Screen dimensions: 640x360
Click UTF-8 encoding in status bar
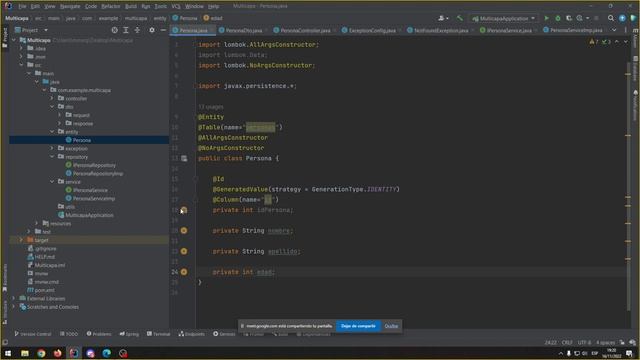tap(584, 342)
